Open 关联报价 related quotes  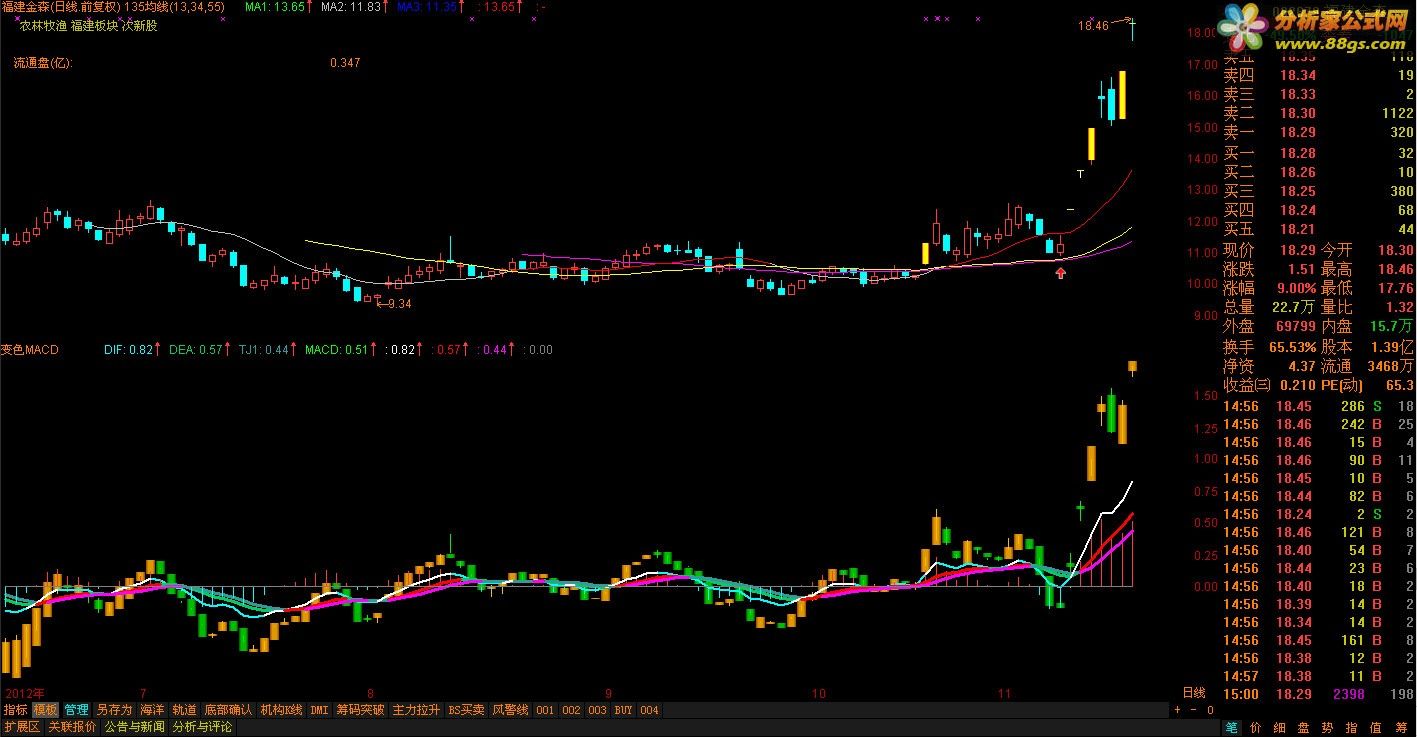(x=72, y=727)
